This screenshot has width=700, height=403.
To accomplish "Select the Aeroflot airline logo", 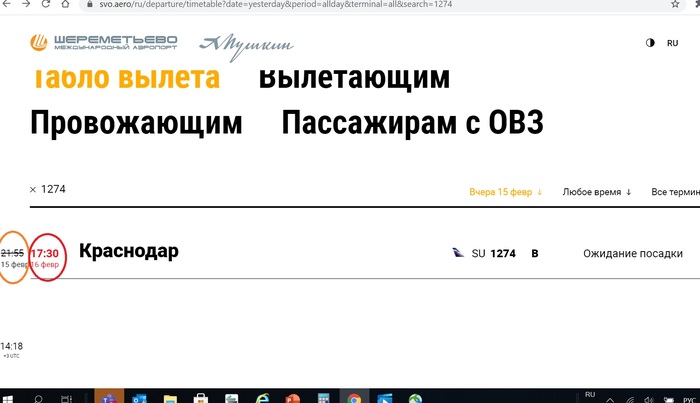I will tap(458, 253).
